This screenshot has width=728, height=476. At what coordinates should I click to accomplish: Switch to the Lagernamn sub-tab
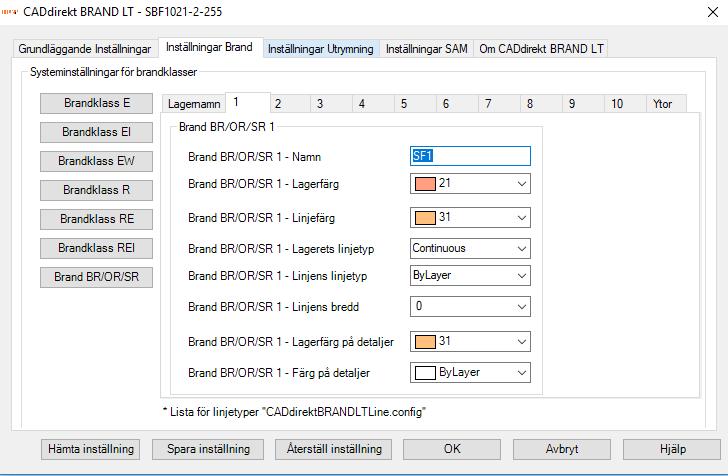pyautogui.click(x=194, y=104)
